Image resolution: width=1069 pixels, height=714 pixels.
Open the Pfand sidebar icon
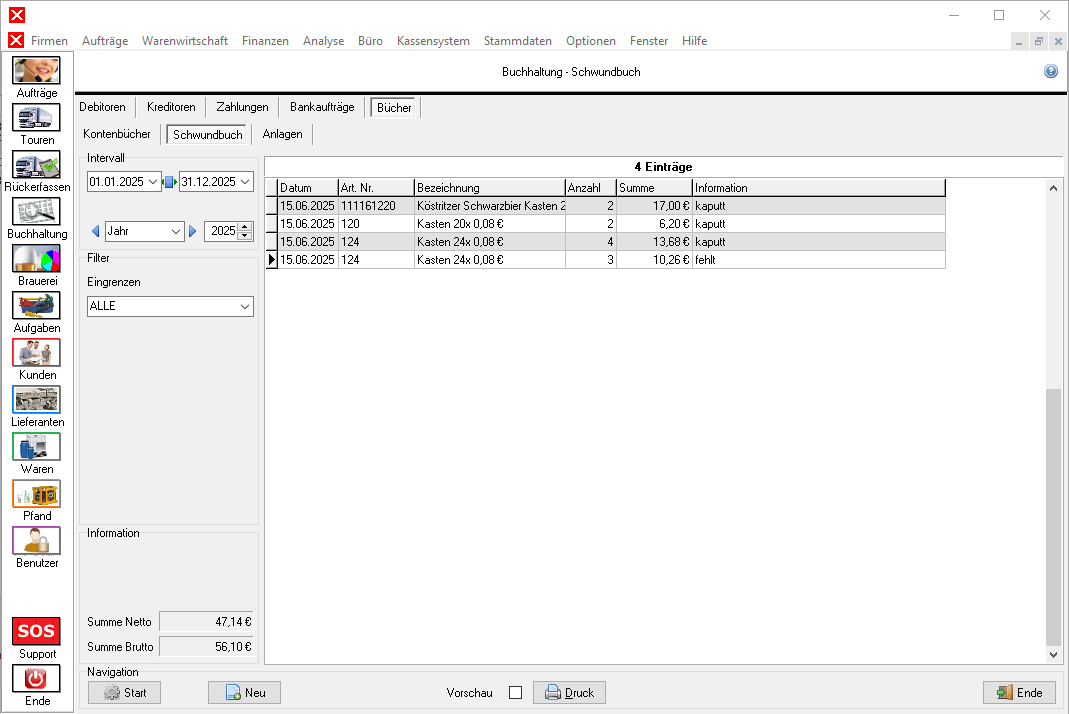(x=36, y=494)
